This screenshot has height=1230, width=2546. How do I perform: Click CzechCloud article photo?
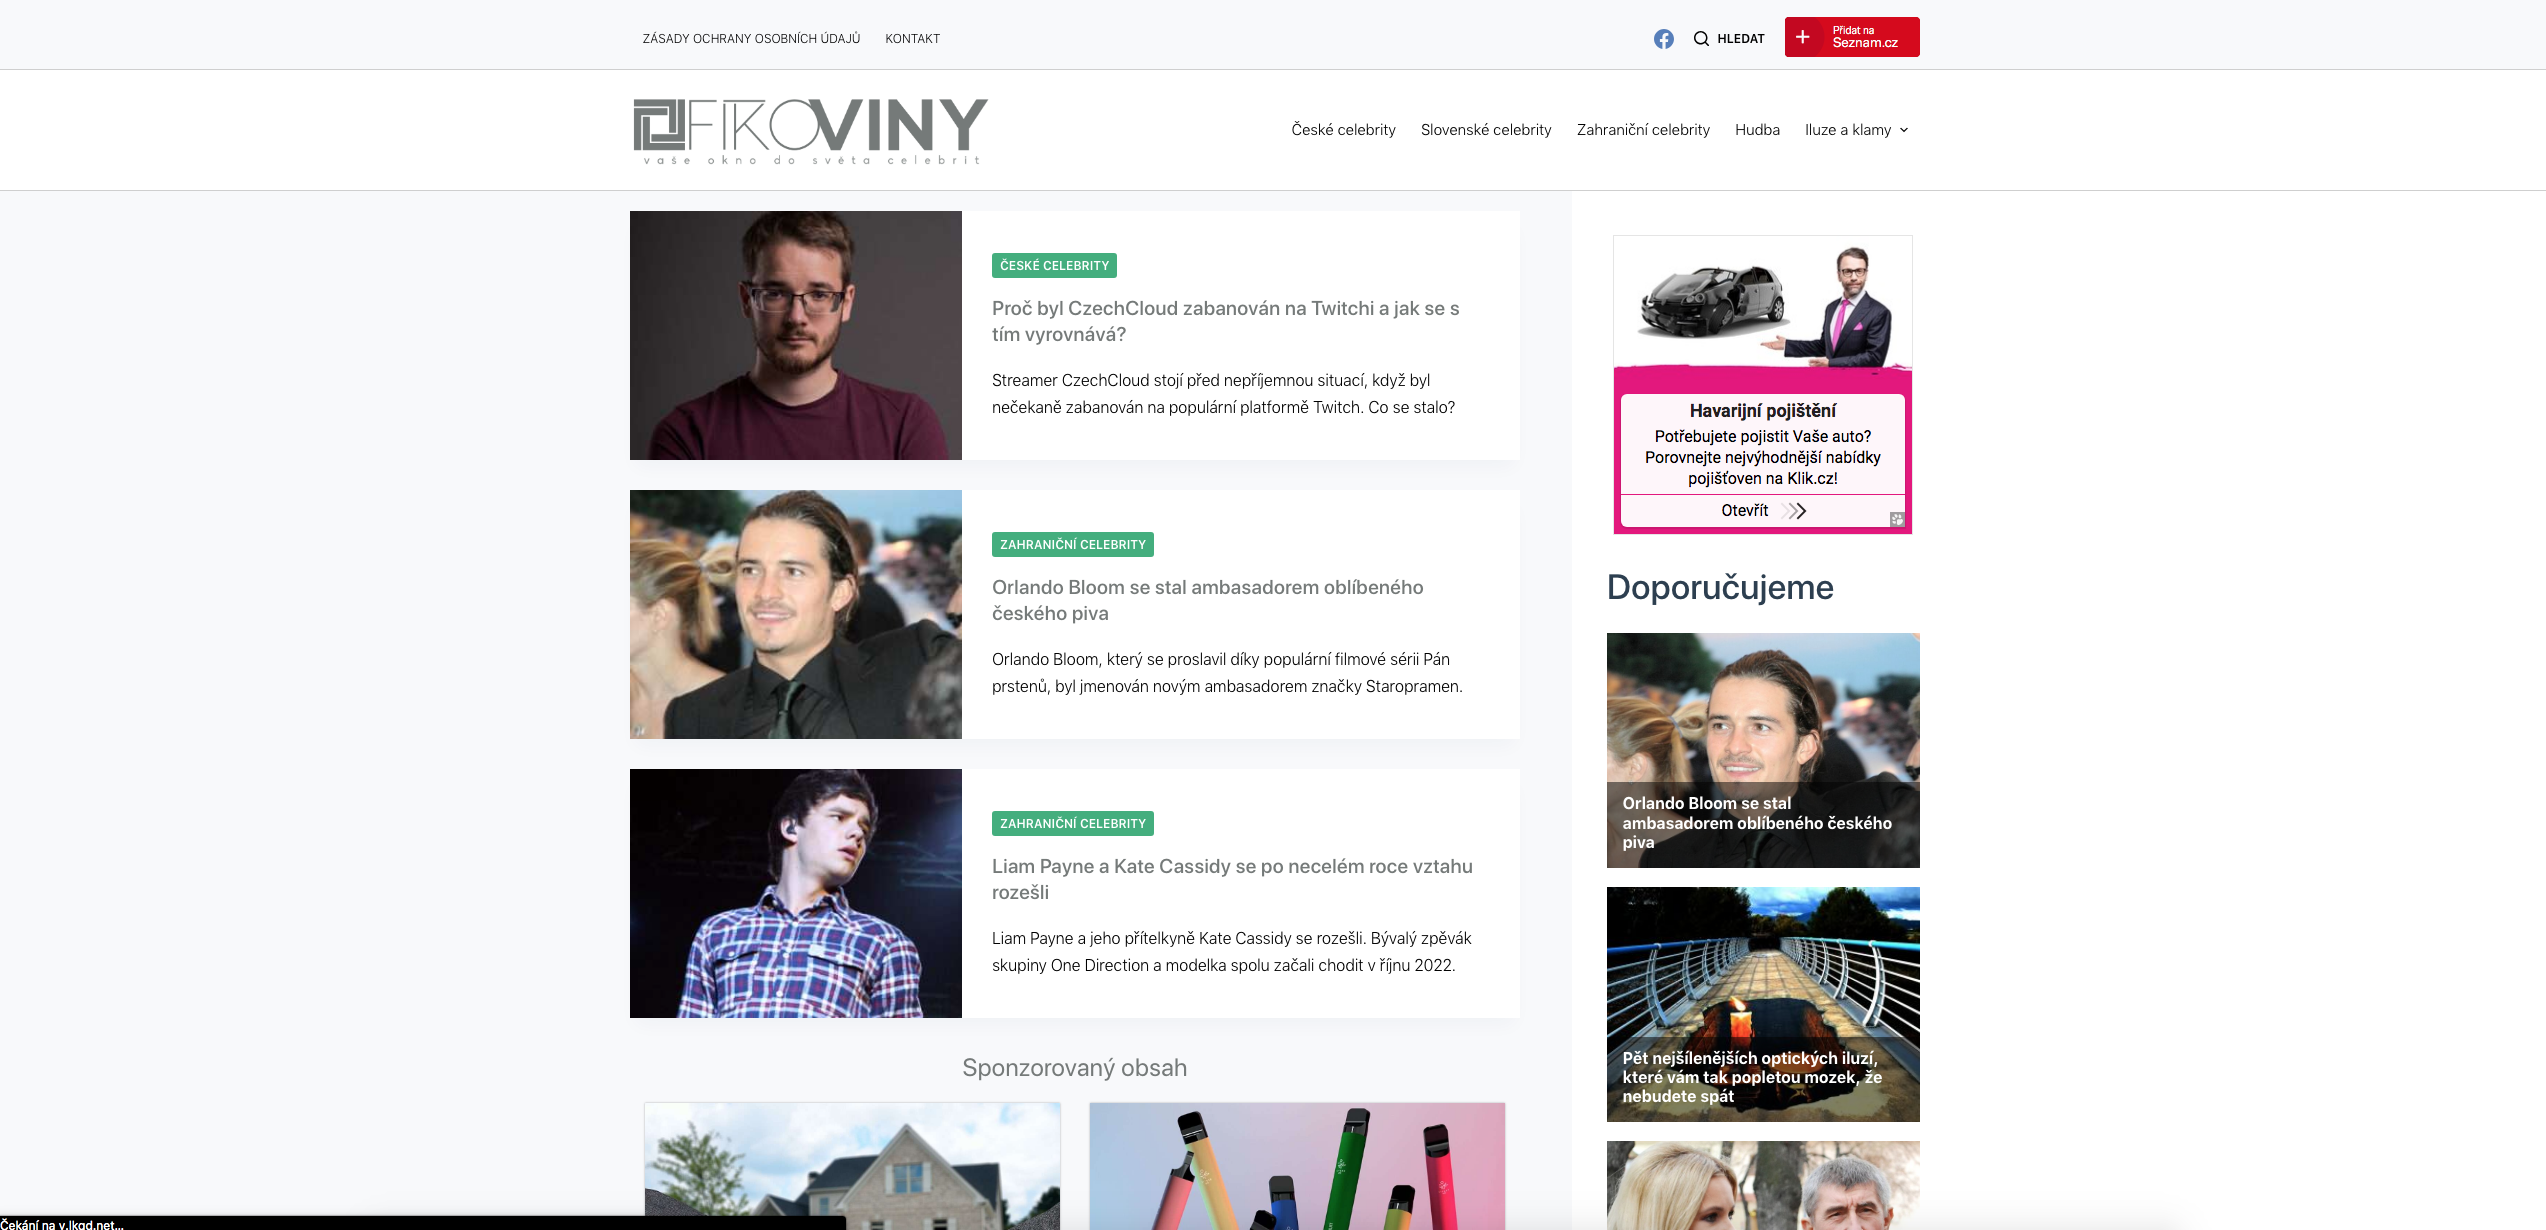[x=796, y=335]
